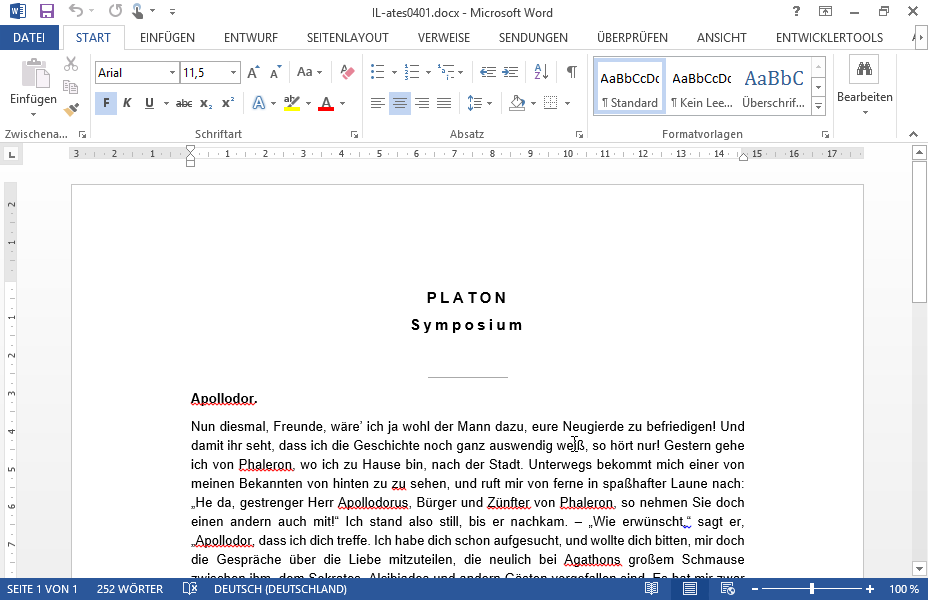928x600 pixels.
Task: Undo the last action
Action: pyautogui.click(x=75, y=11)
